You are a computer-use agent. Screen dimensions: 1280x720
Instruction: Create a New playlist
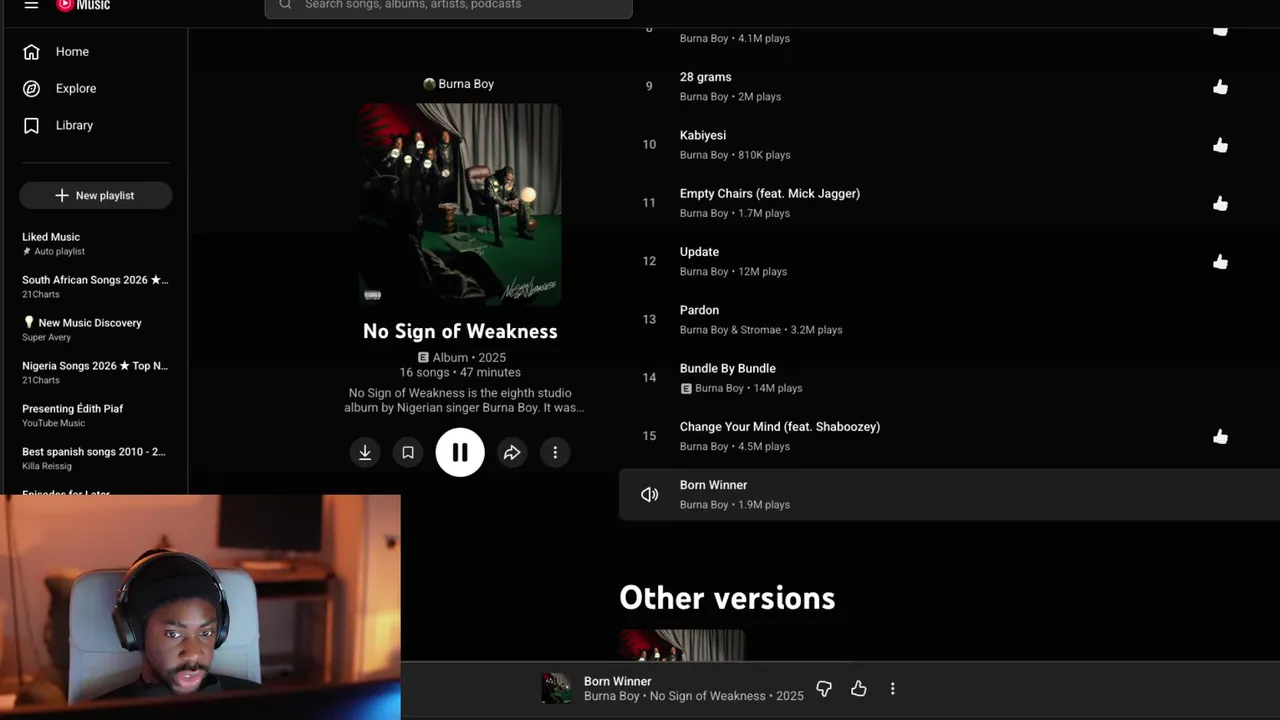(96, 196)
